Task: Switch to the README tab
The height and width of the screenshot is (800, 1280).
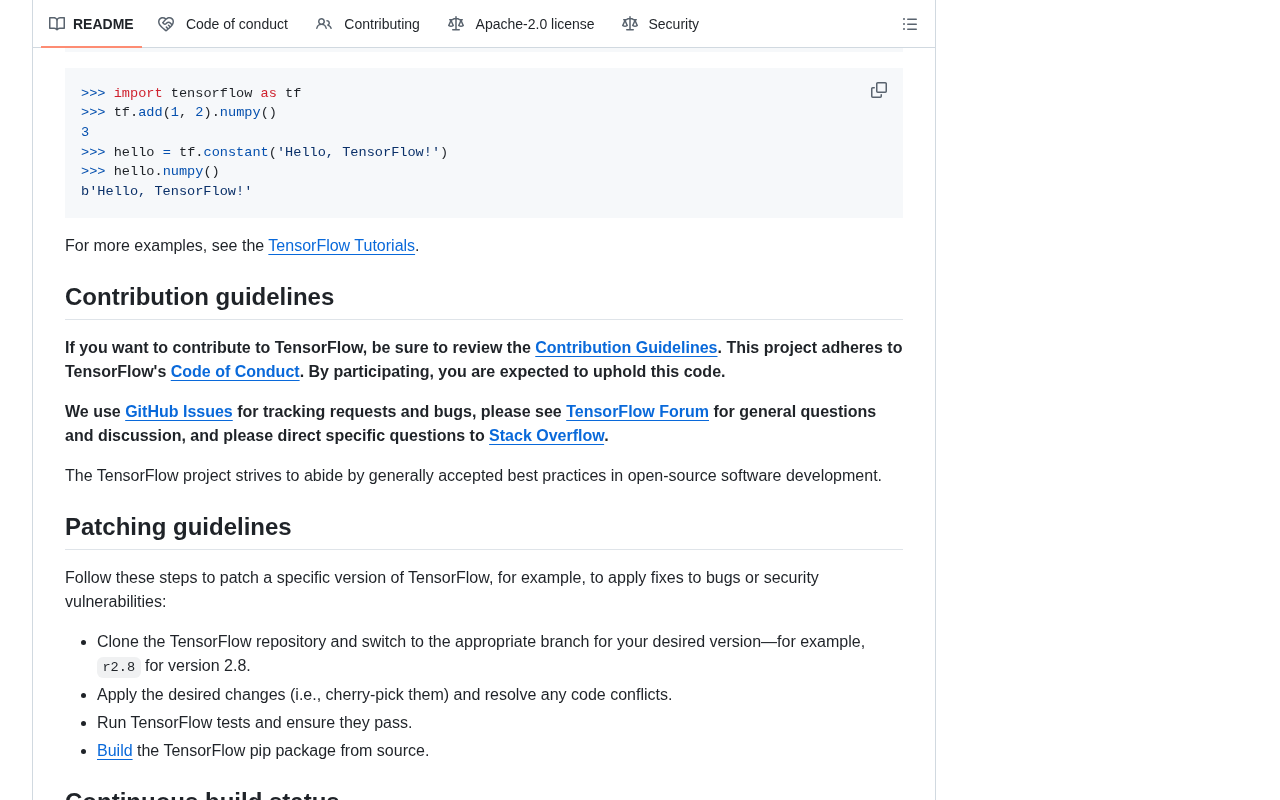Action: tap(91, 24)
